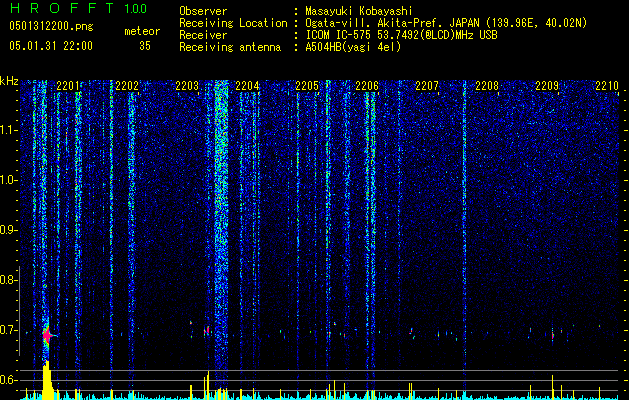Click the wide green noise band before 2204

pyautogui.click(x=221, y=225)
